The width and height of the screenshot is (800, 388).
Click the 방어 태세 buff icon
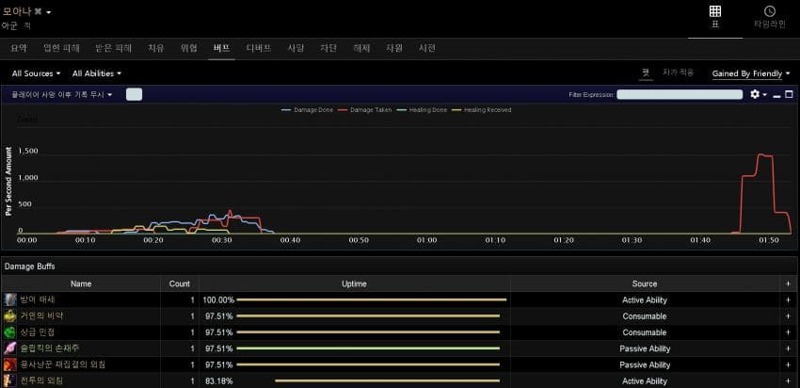(x=10, y=300)
